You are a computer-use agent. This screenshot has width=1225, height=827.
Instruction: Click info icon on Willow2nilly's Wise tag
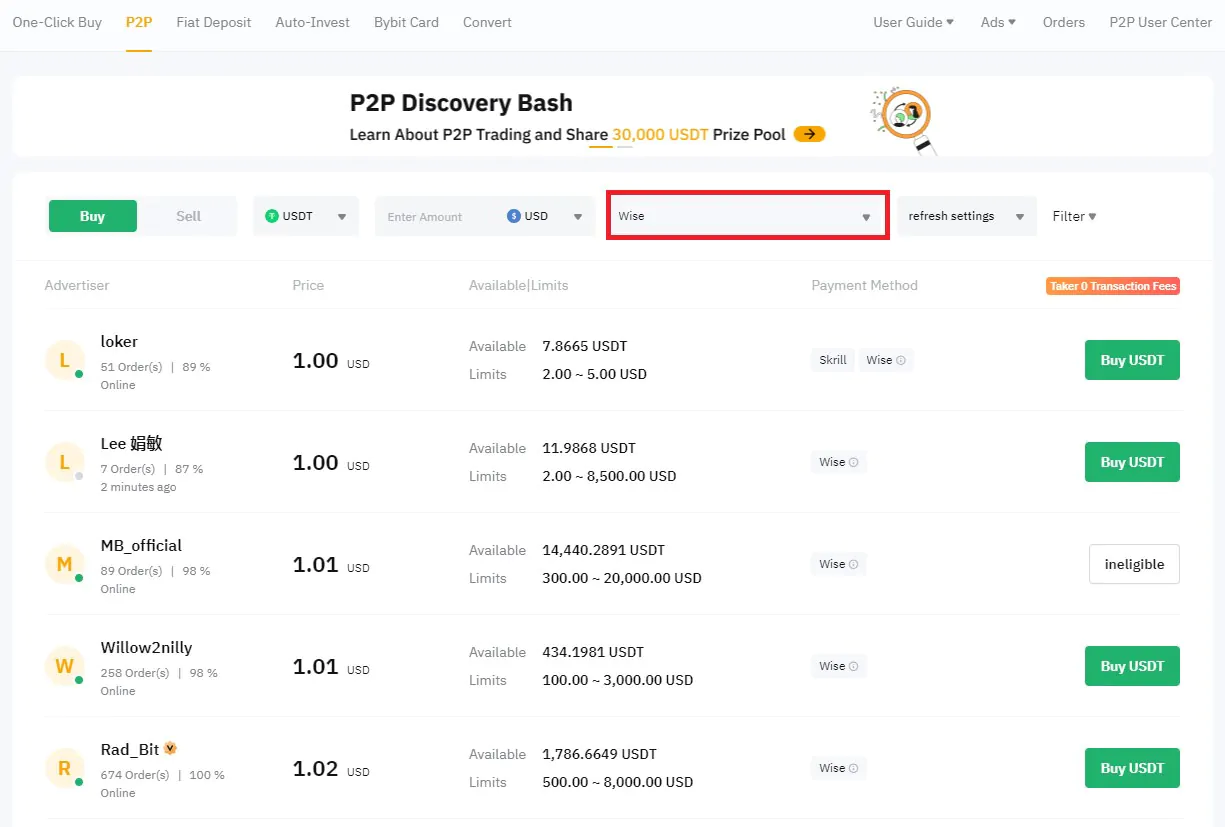[853, 666]
